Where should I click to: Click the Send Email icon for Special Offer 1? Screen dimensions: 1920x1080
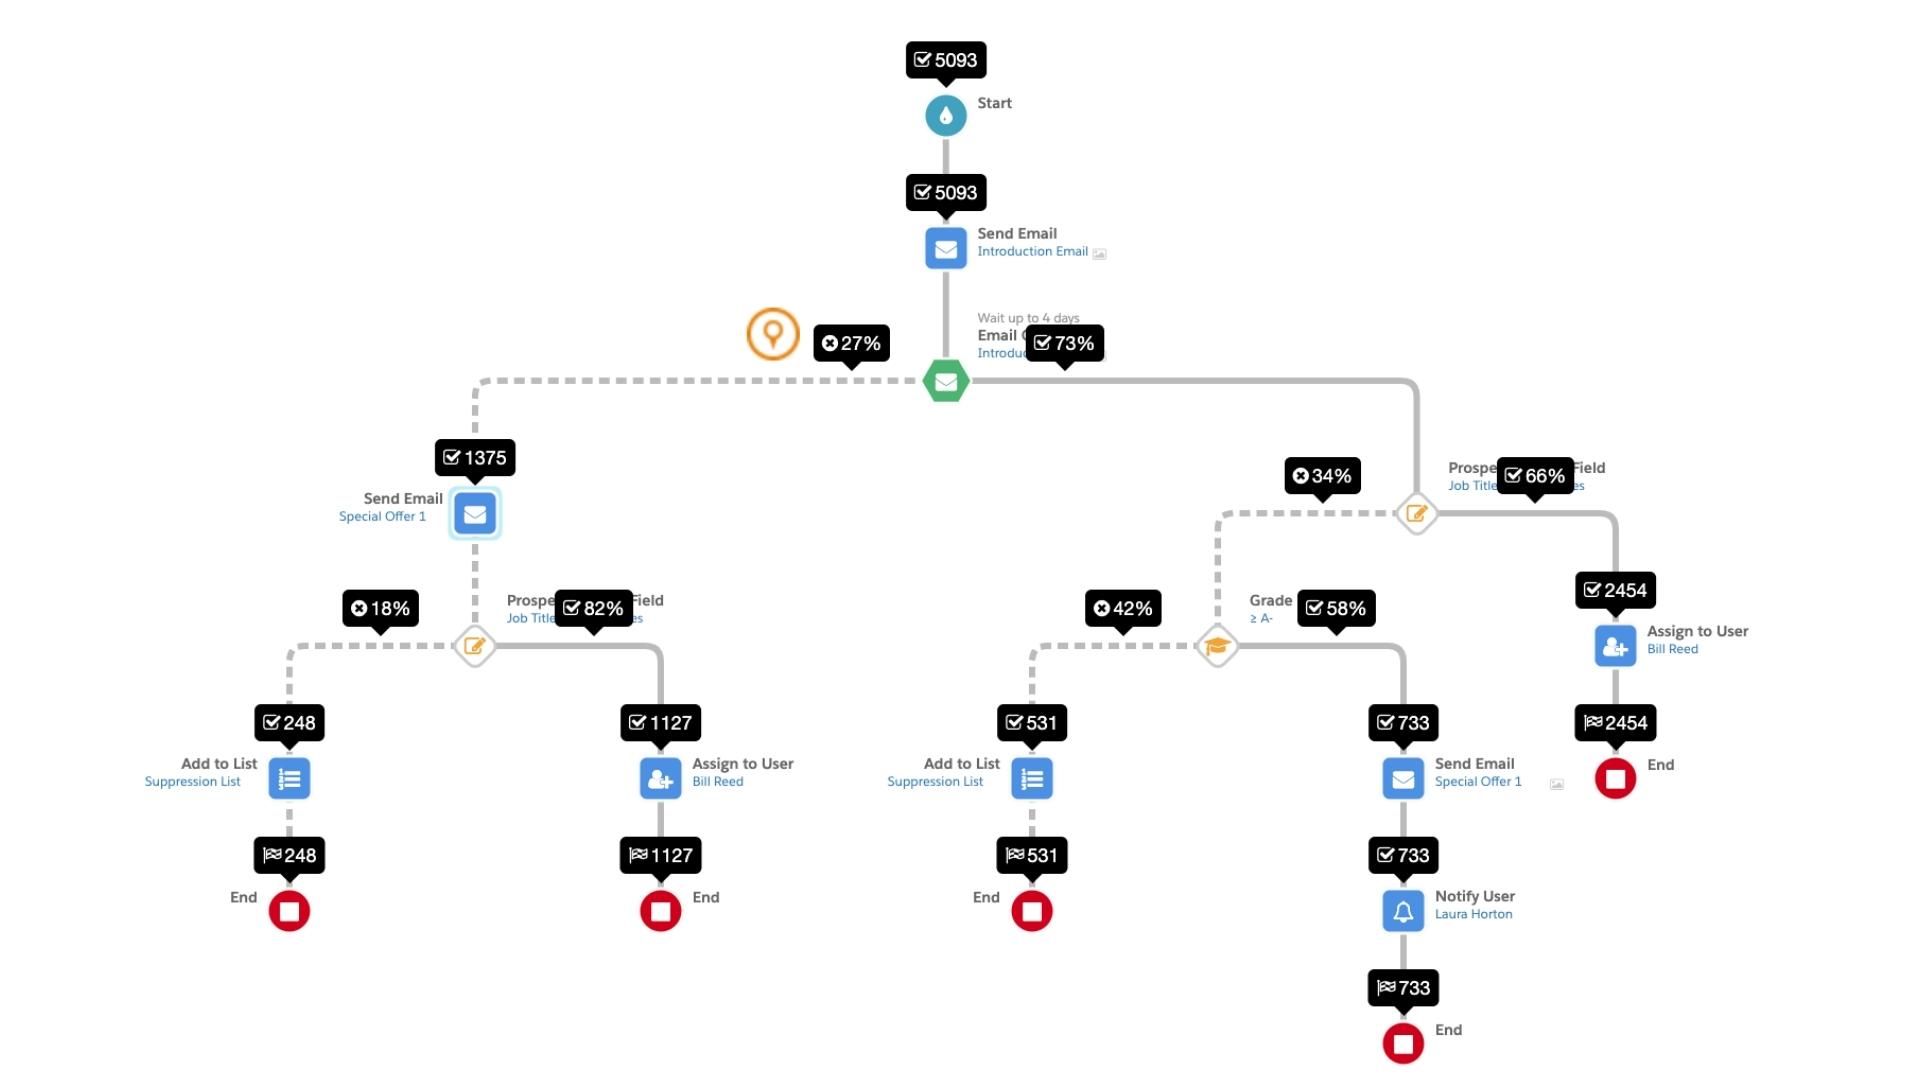point(475,514)
